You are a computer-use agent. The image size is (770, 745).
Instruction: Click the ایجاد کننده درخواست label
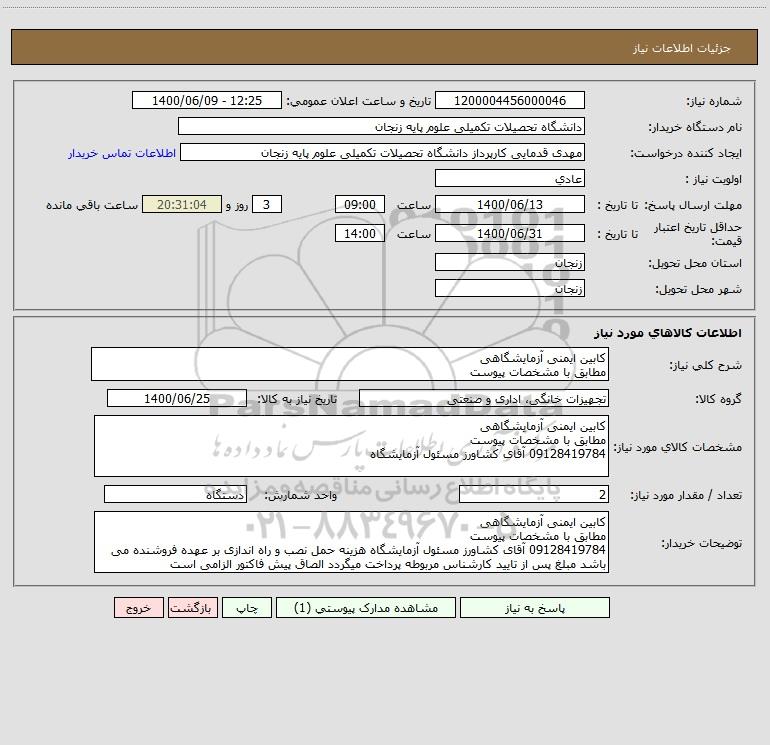pyautogui.click(x=686, y=154)
